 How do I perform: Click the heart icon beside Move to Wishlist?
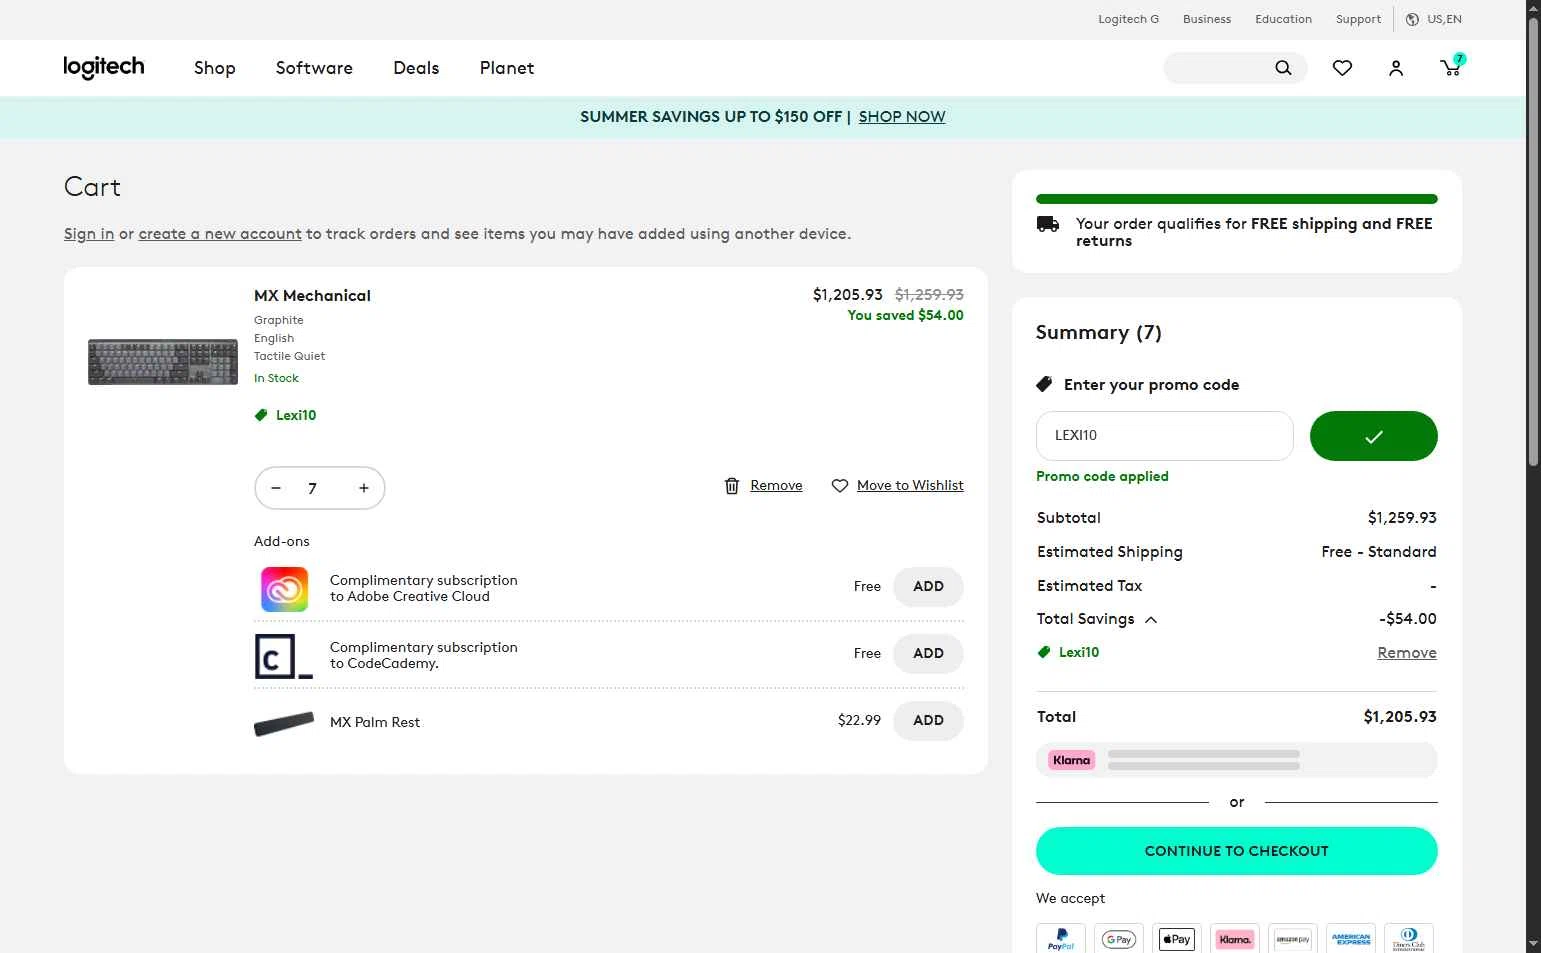tap(840, 486)
